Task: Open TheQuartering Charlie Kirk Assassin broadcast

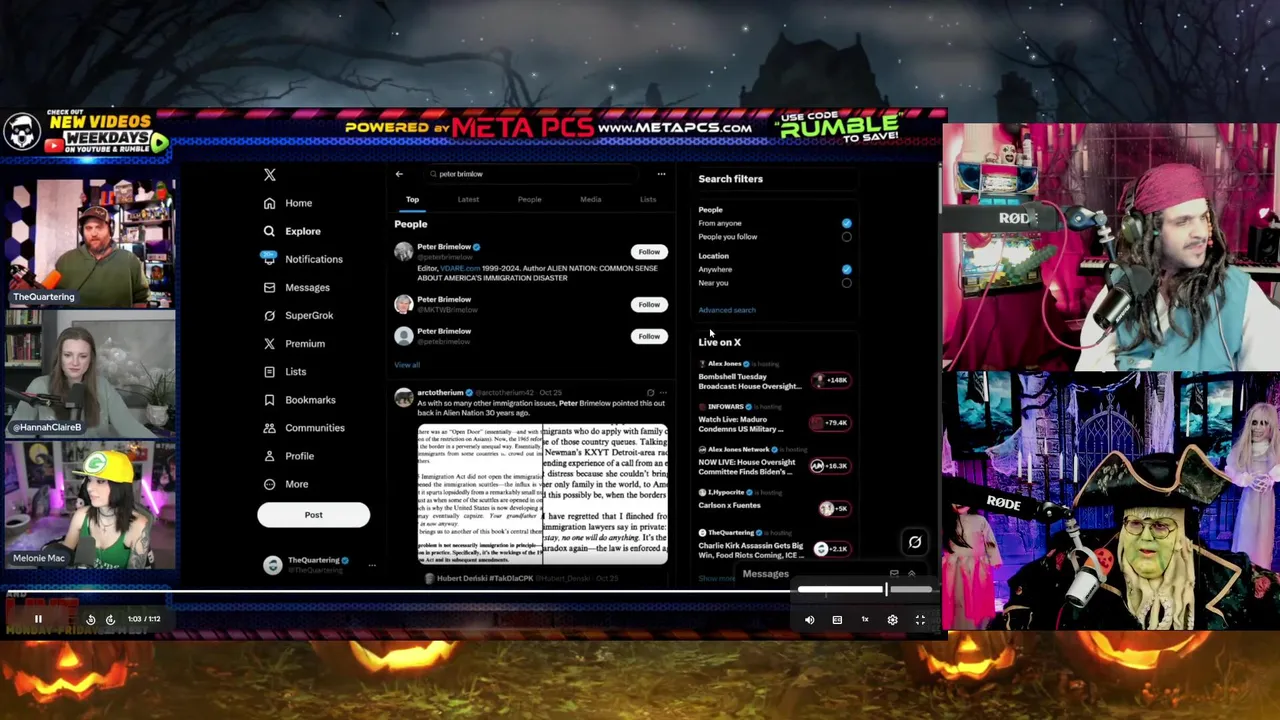Action: pyautogui.click(x=750, y=550)
